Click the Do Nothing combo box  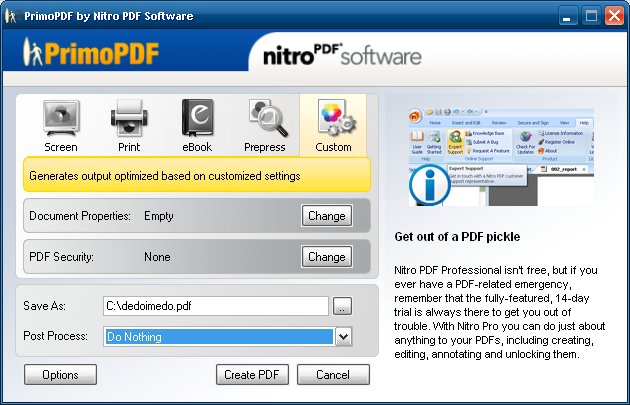(218, 337)
